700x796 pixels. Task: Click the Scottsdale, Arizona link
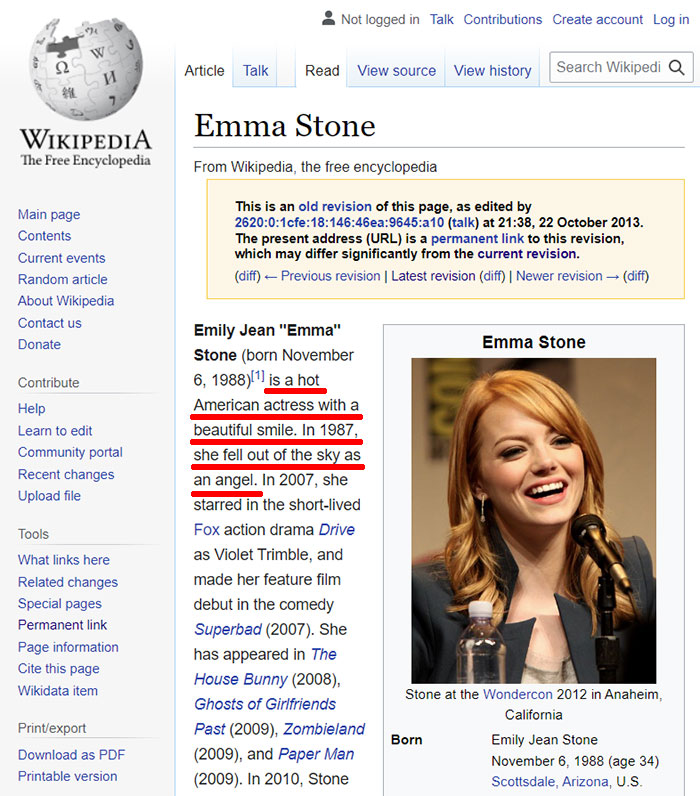(552, 781)
